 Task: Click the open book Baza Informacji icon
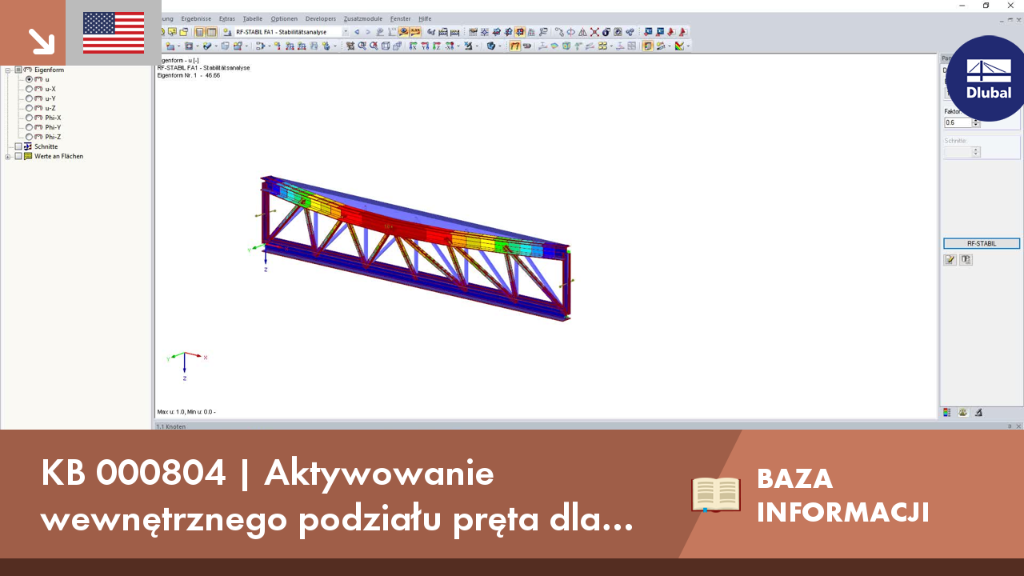(716, 494)
